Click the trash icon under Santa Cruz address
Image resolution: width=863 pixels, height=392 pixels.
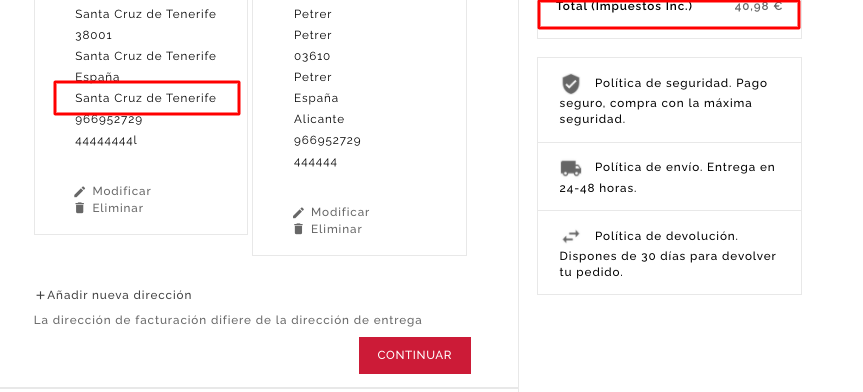point(80,208)
